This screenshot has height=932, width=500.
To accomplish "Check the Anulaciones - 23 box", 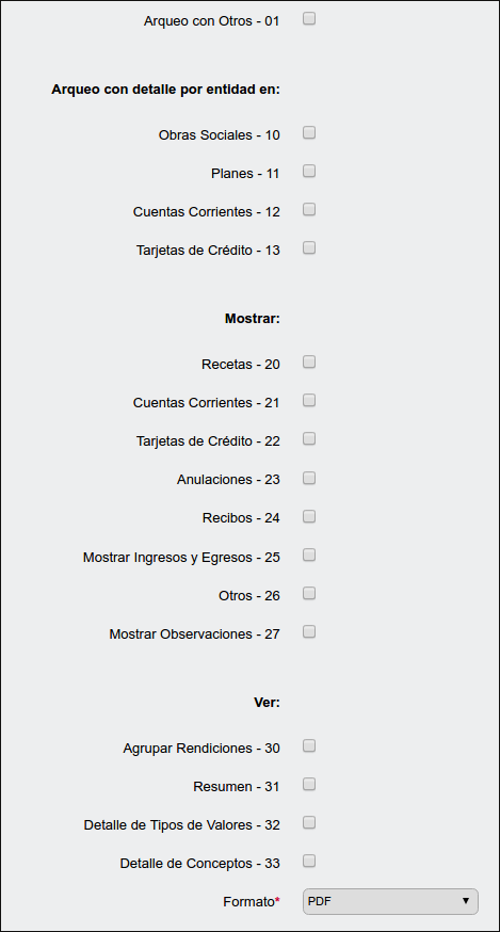I will (x=309, y=478).
